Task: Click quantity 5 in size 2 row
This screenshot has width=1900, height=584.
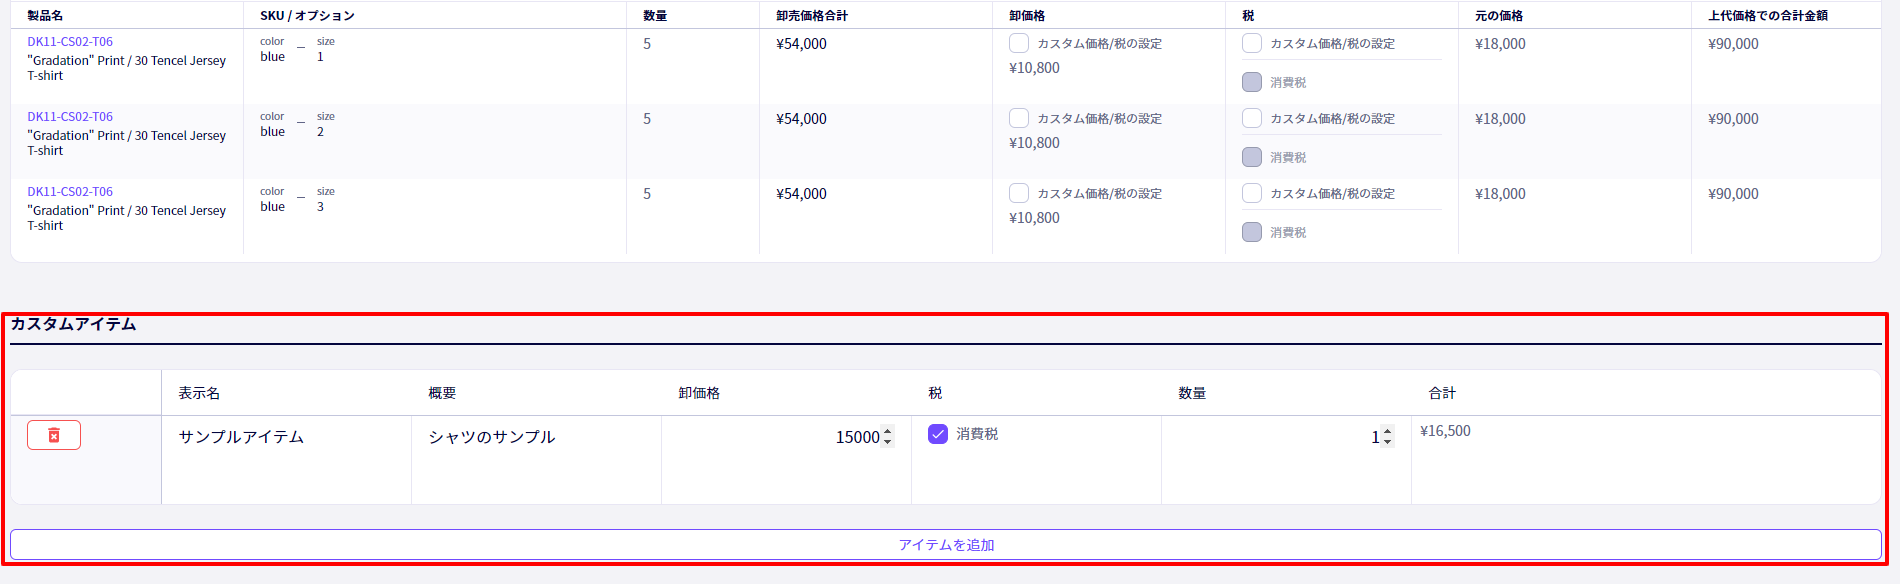Action: pos(647,119)
